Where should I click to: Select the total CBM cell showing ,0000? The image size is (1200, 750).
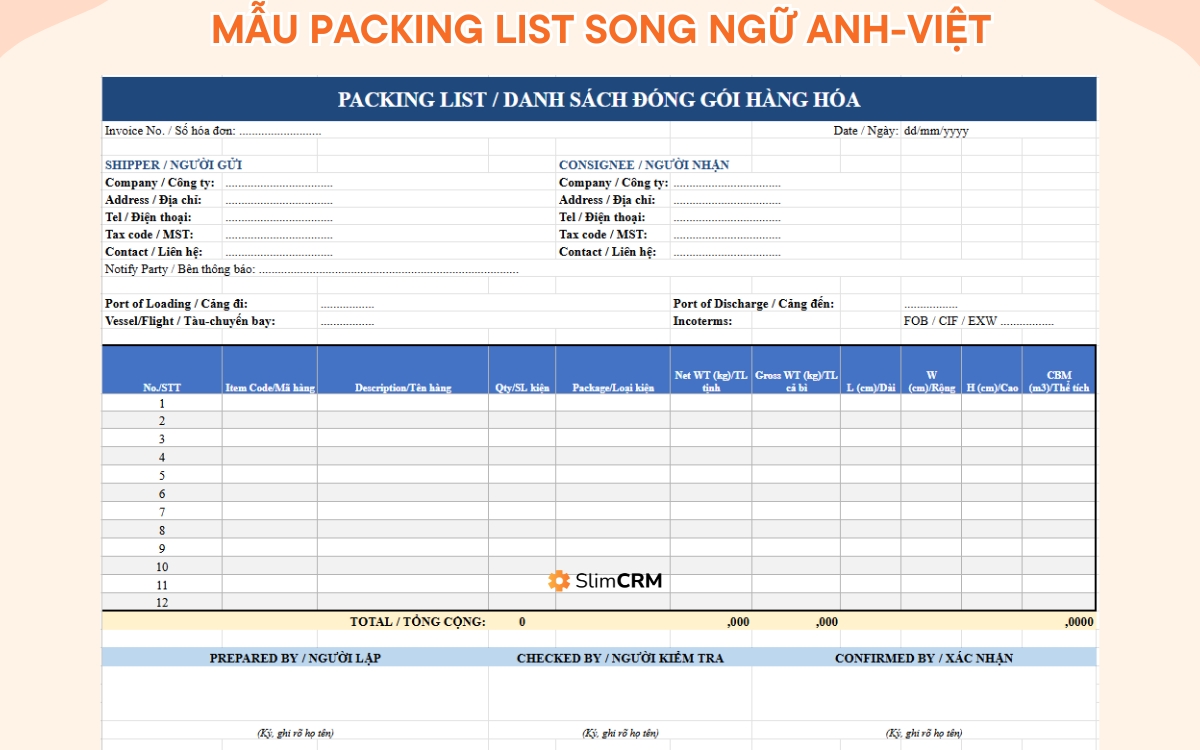1059,622
